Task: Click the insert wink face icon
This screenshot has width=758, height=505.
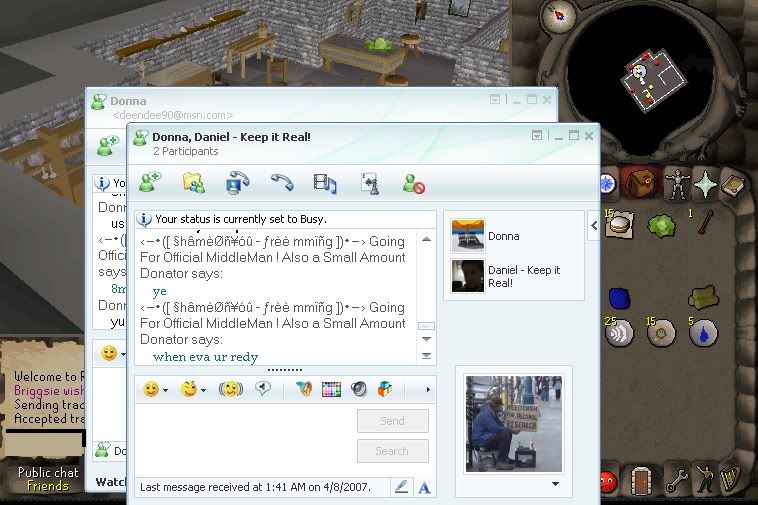Action: point(189,389)
